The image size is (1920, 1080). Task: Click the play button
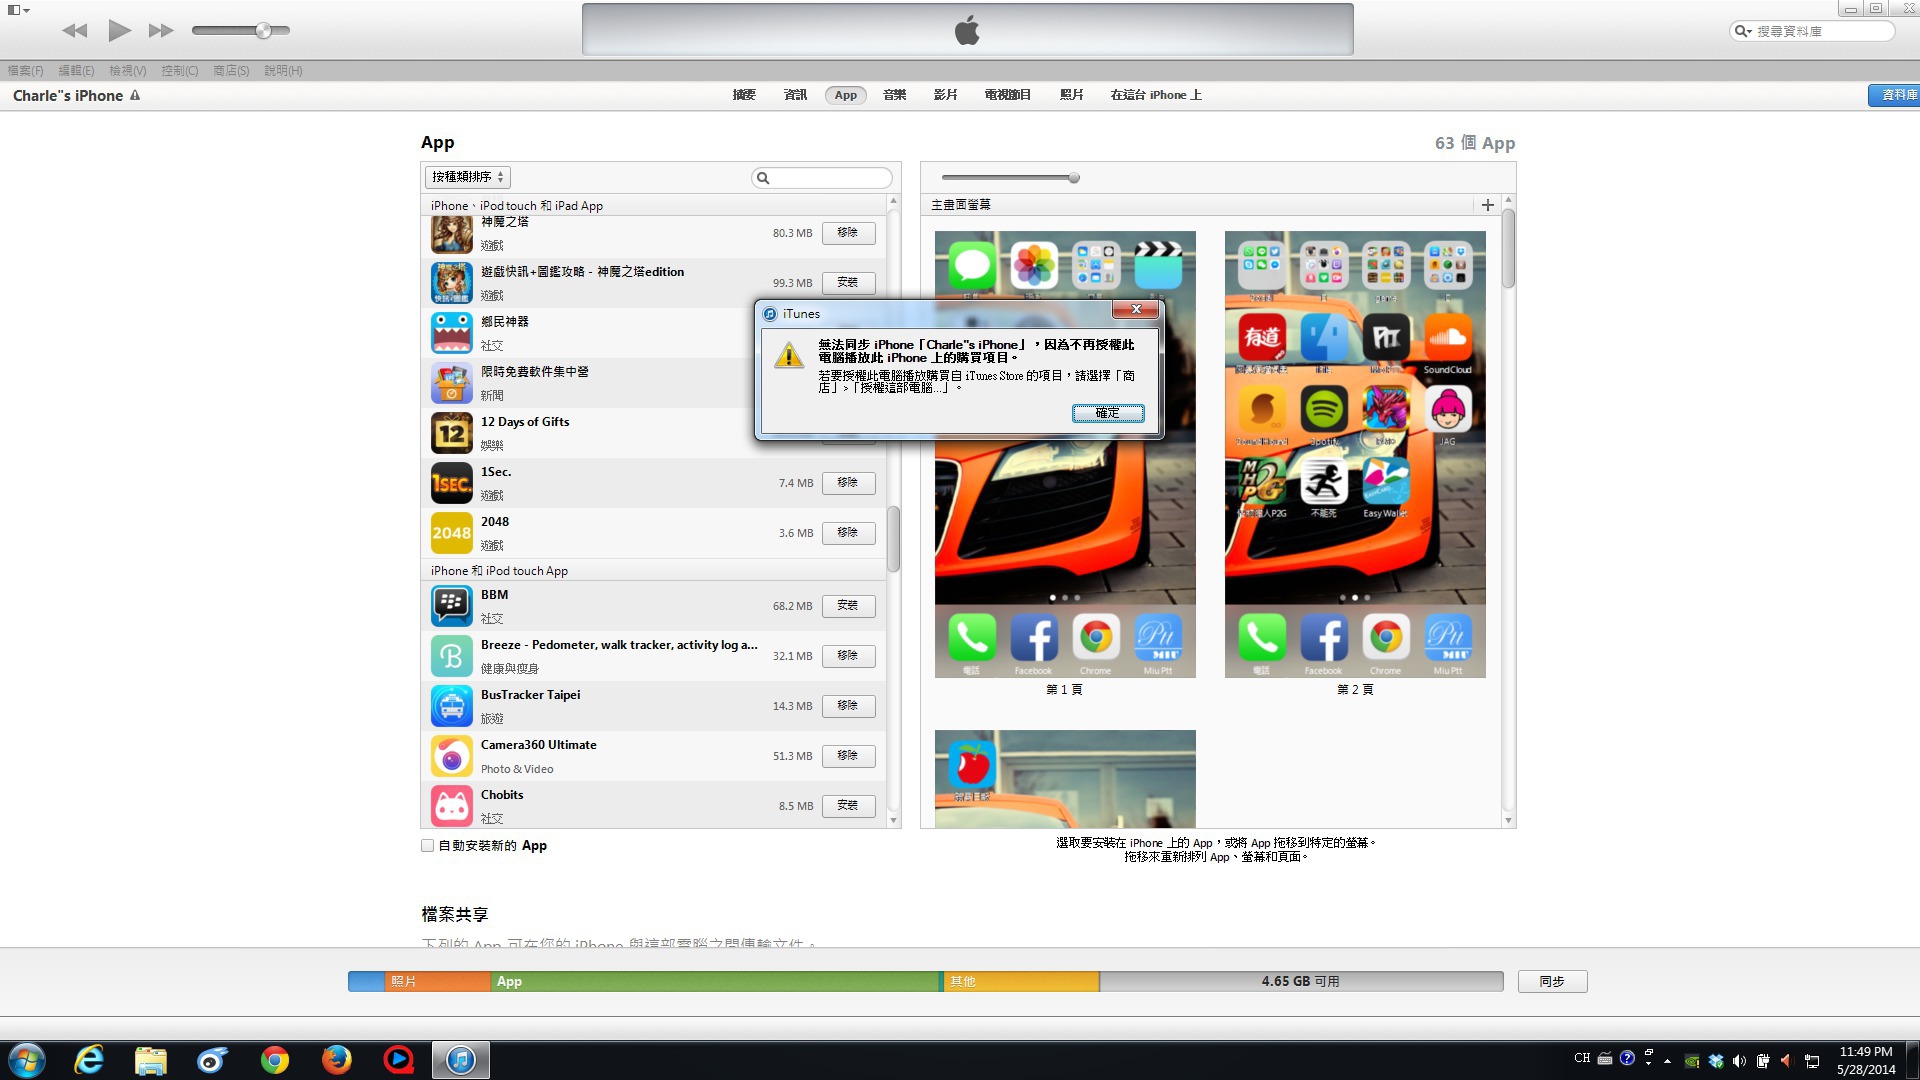pyautogui.click(x=120, y=30)
